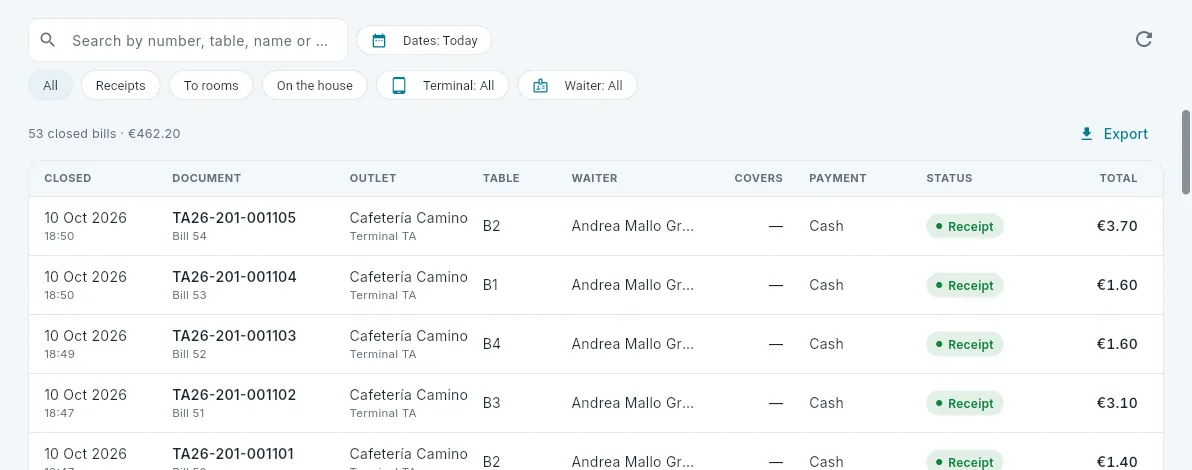Click Cash payment of Bill 54

(x=826, y=226)
